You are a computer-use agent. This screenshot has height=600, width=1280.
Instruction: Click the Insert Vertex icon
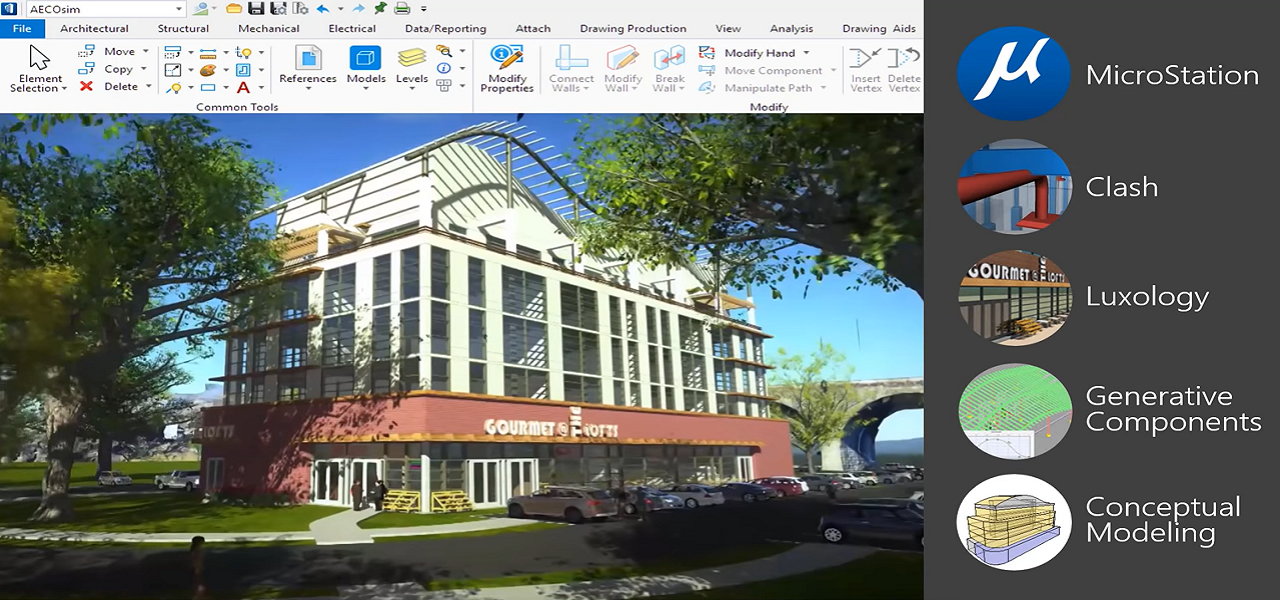click(x=865, y=57)
